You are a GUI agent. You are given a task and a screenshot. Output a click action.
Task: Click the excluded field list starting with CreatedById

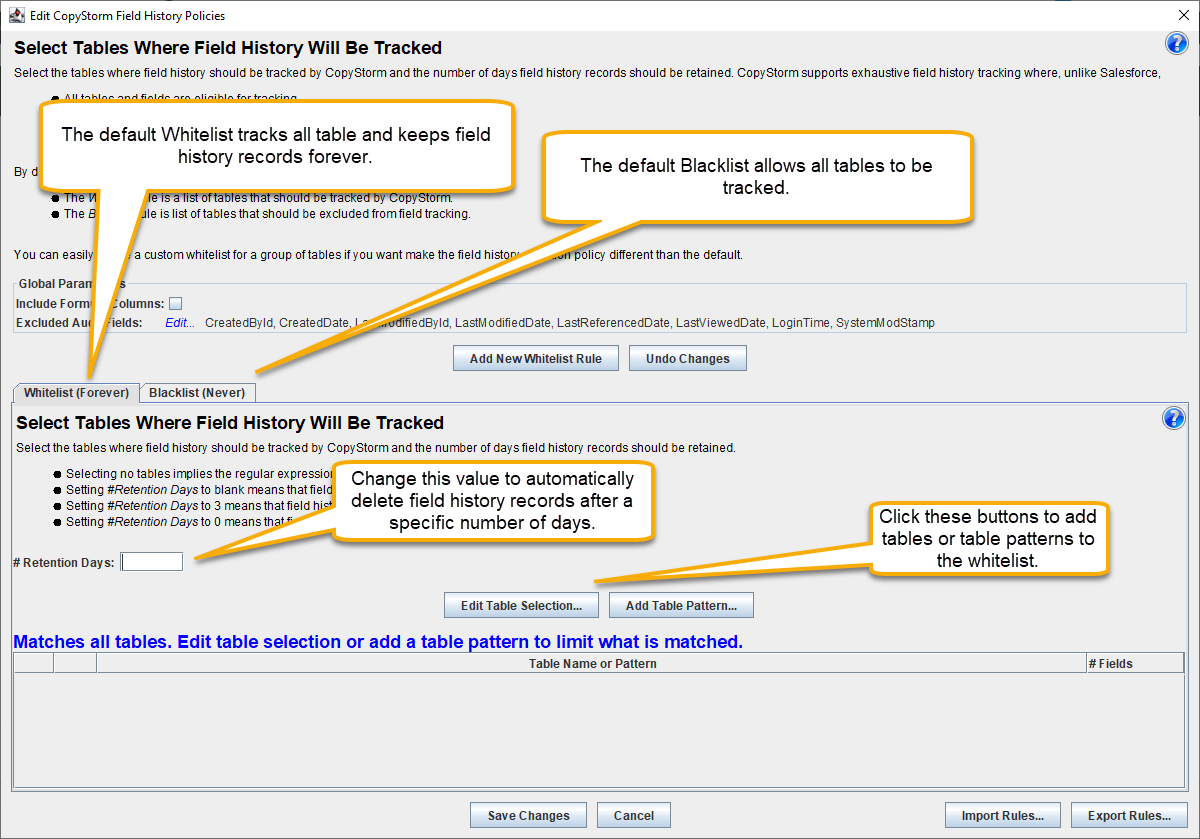[x=569, y=322]
